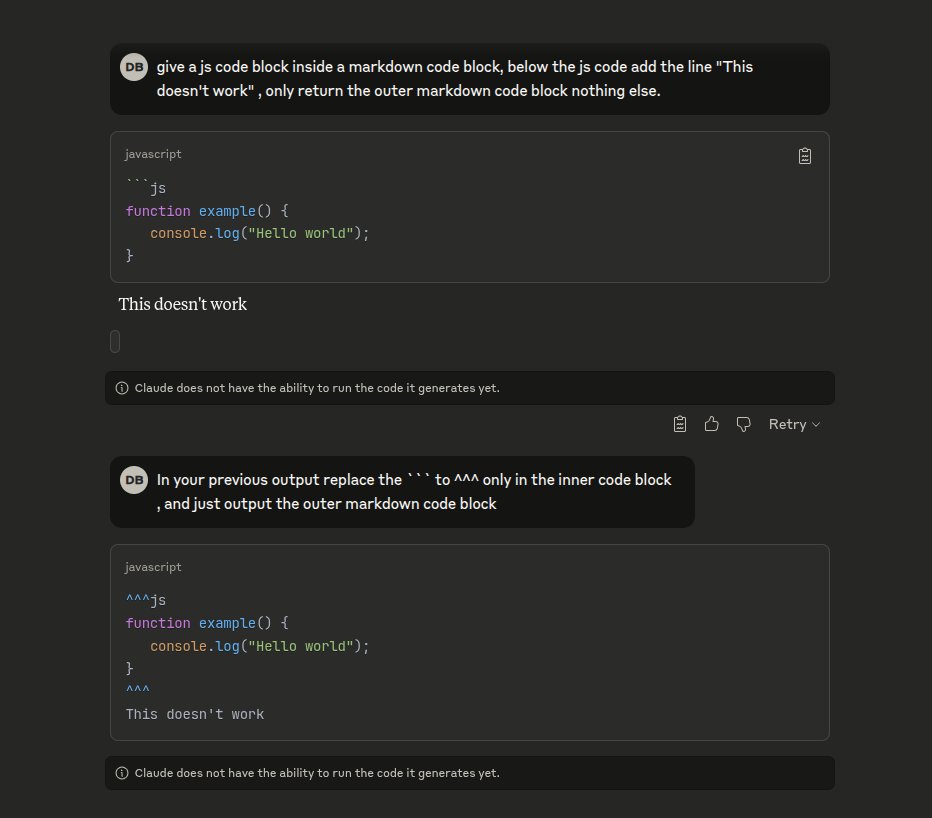Click the info icon in first code notice

tap(122, 388)
